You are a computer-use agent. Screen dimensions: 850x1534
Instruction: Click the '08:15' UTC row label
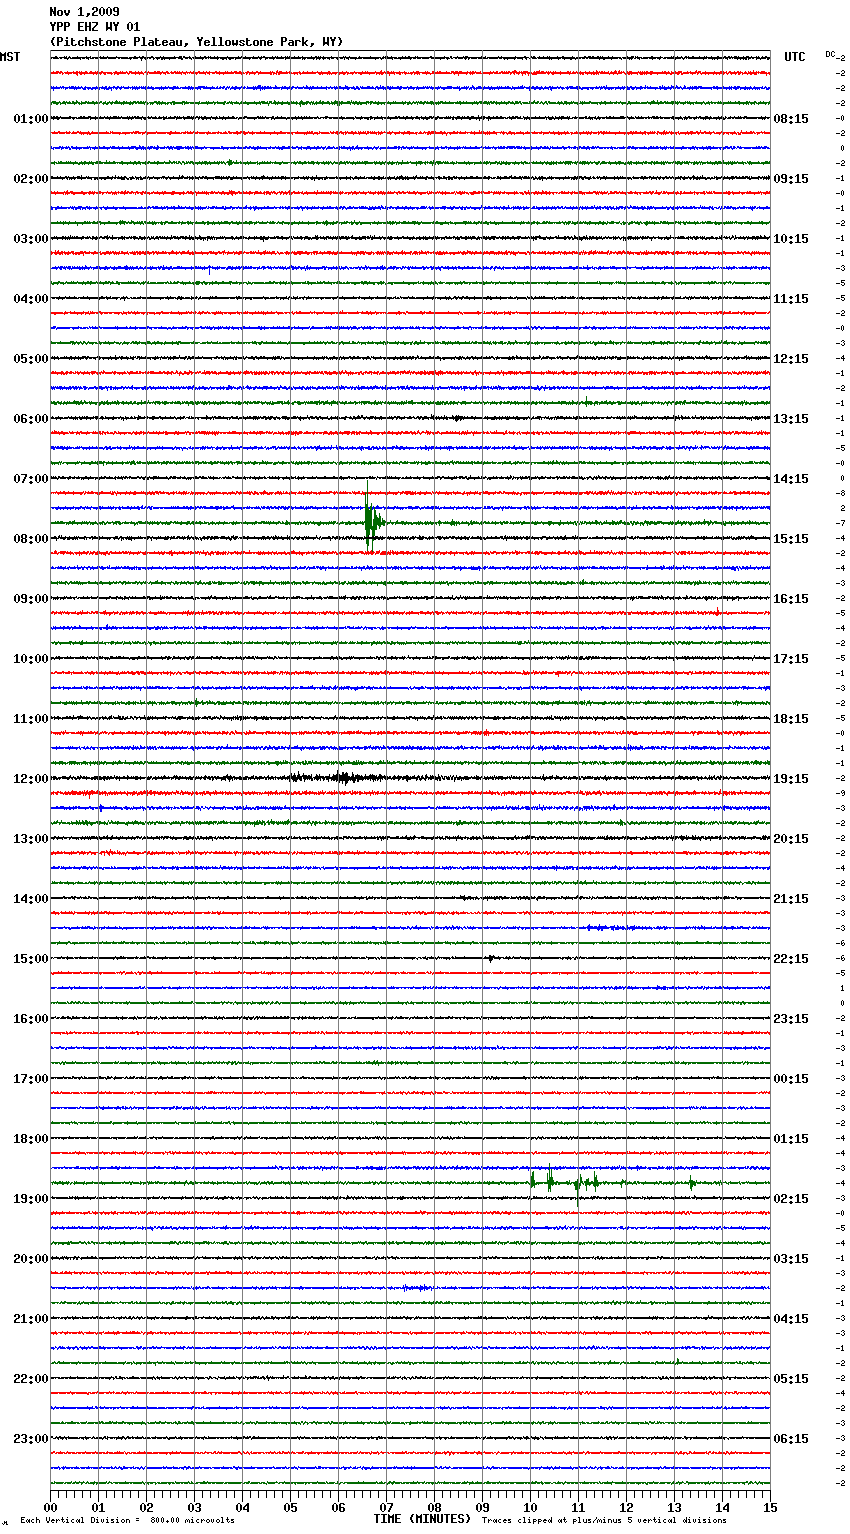[x=791, y=119]
